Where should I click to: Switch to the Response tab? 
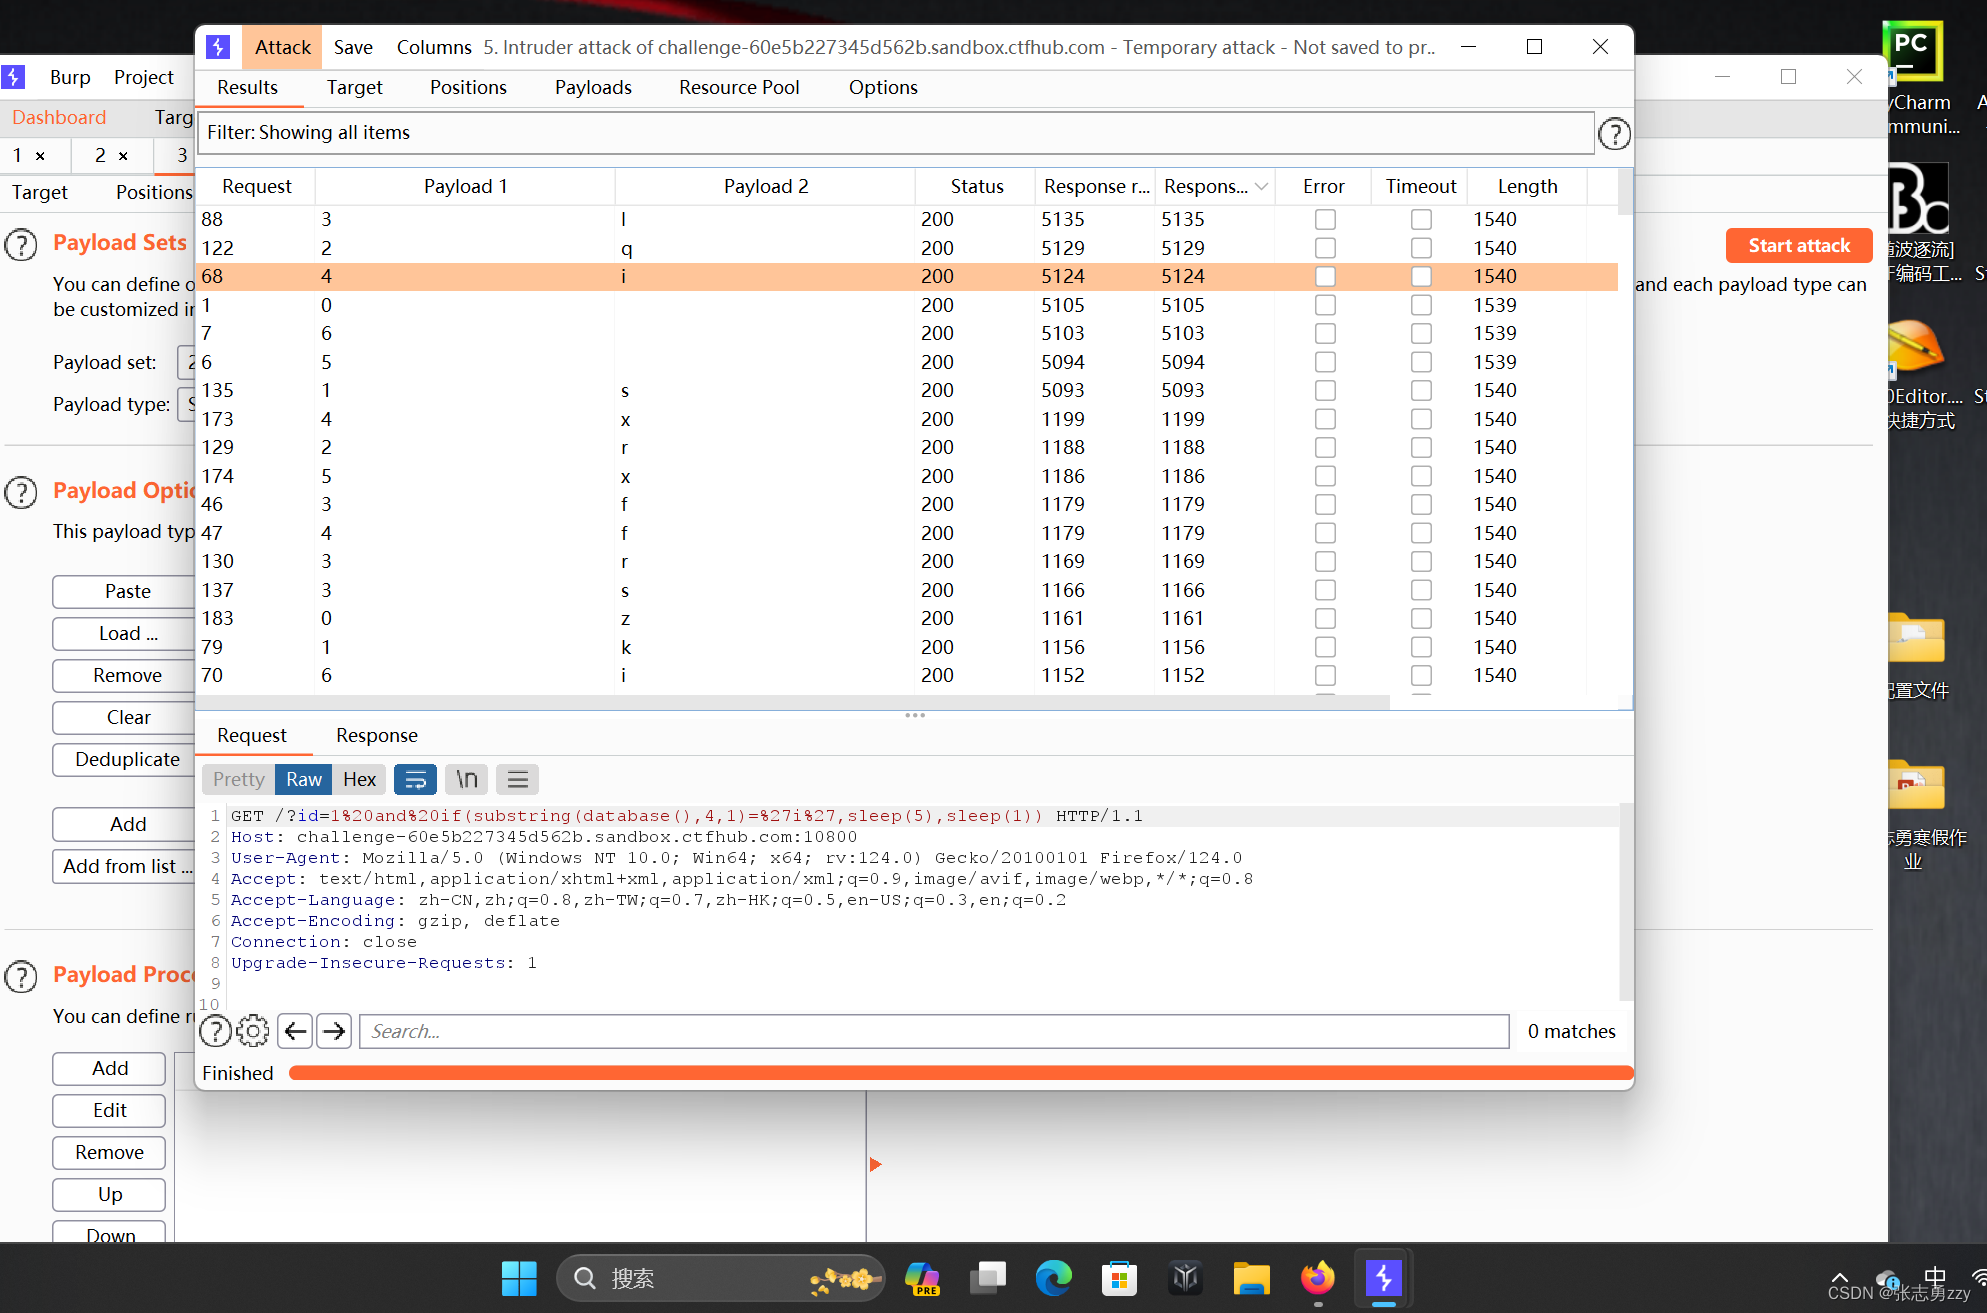pyautogui.click(x=377, y=735)
